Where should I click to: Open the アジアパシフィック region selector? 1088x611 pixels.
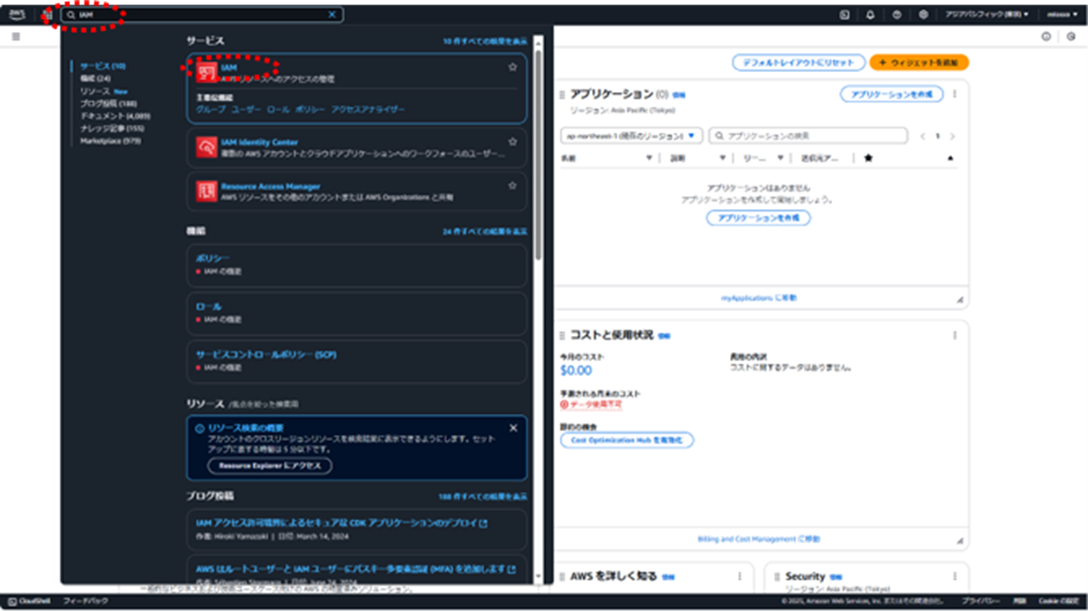click(987, 15)
